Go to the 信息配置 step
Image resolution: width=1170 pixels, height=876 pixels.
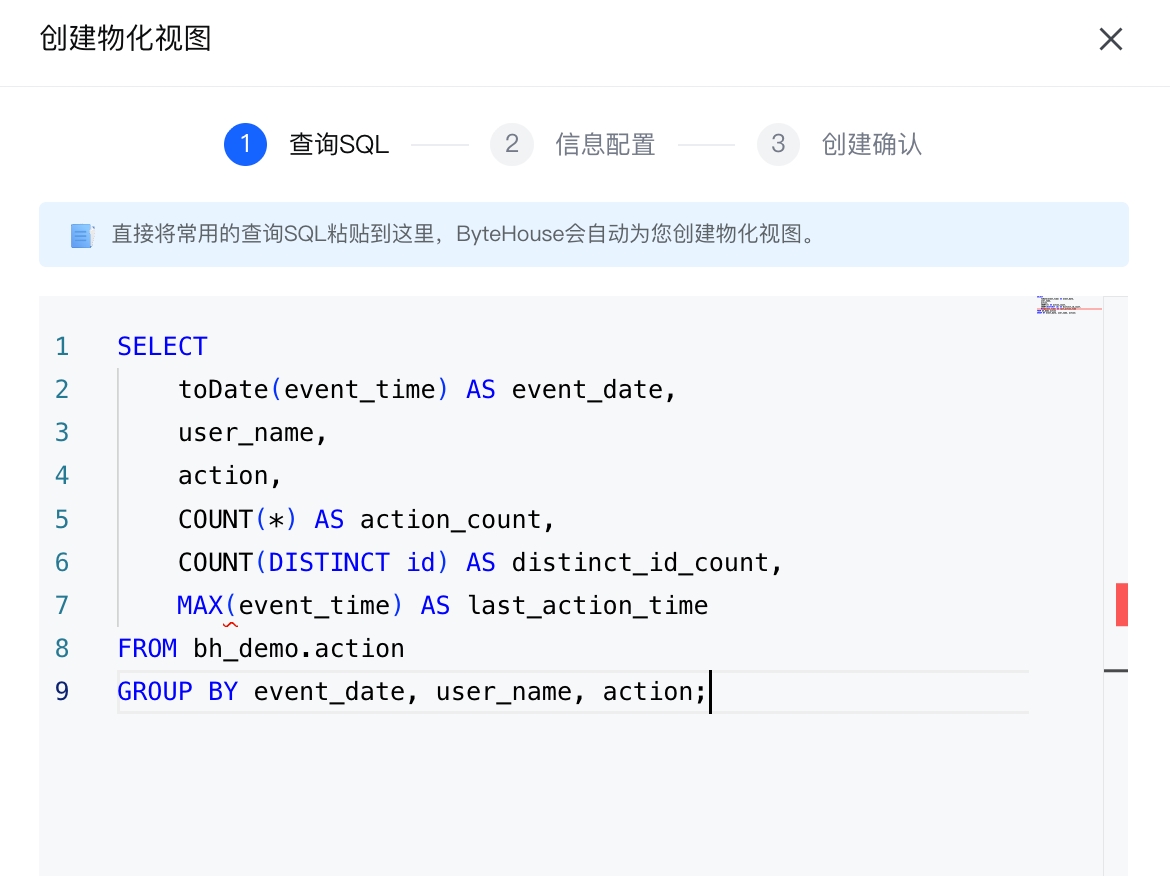[605, 145]
